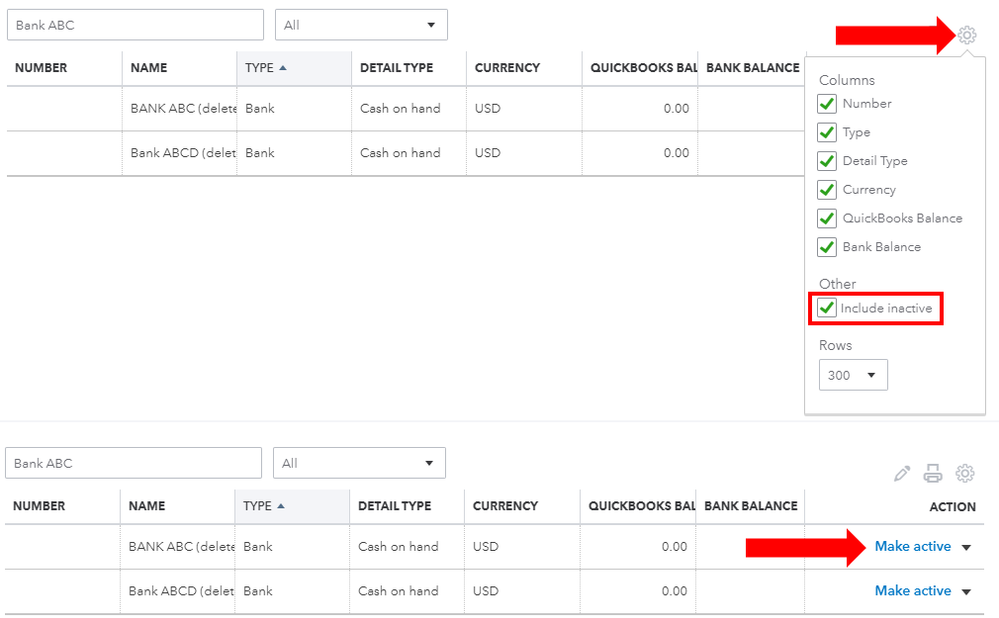Toggle the Bank Balance column checkbox
The width and height of the screenshot is (999, 618).
click(x=826, y=247)
